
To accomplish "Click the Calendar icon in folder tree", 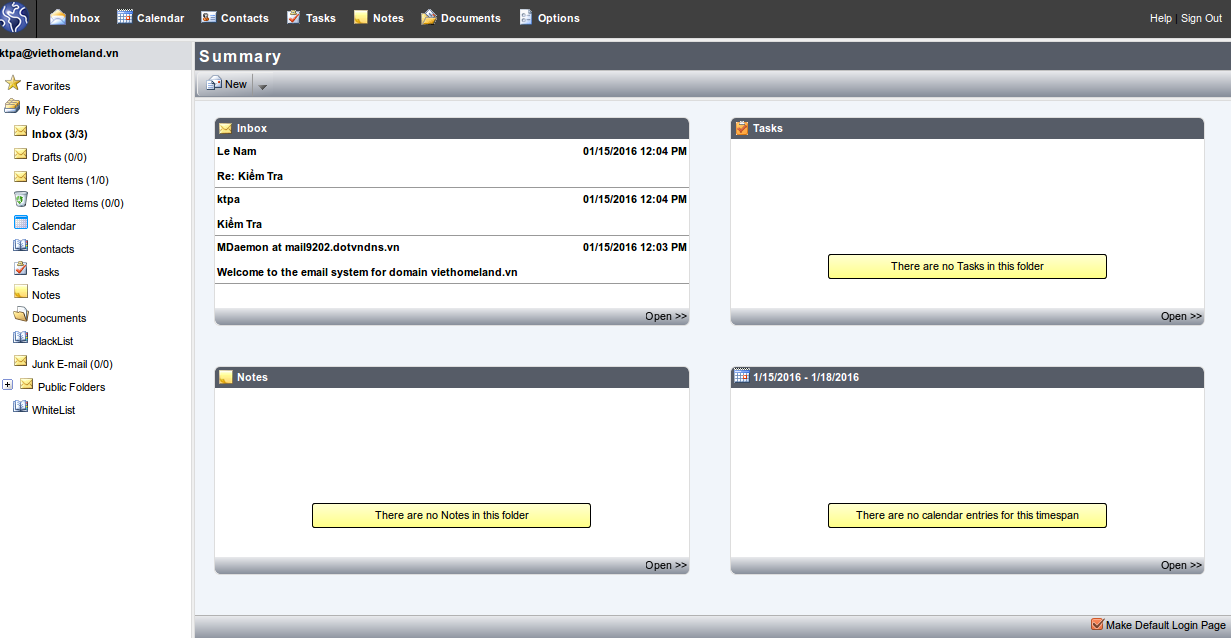I will pyautogui.click(x=21, y=224).
